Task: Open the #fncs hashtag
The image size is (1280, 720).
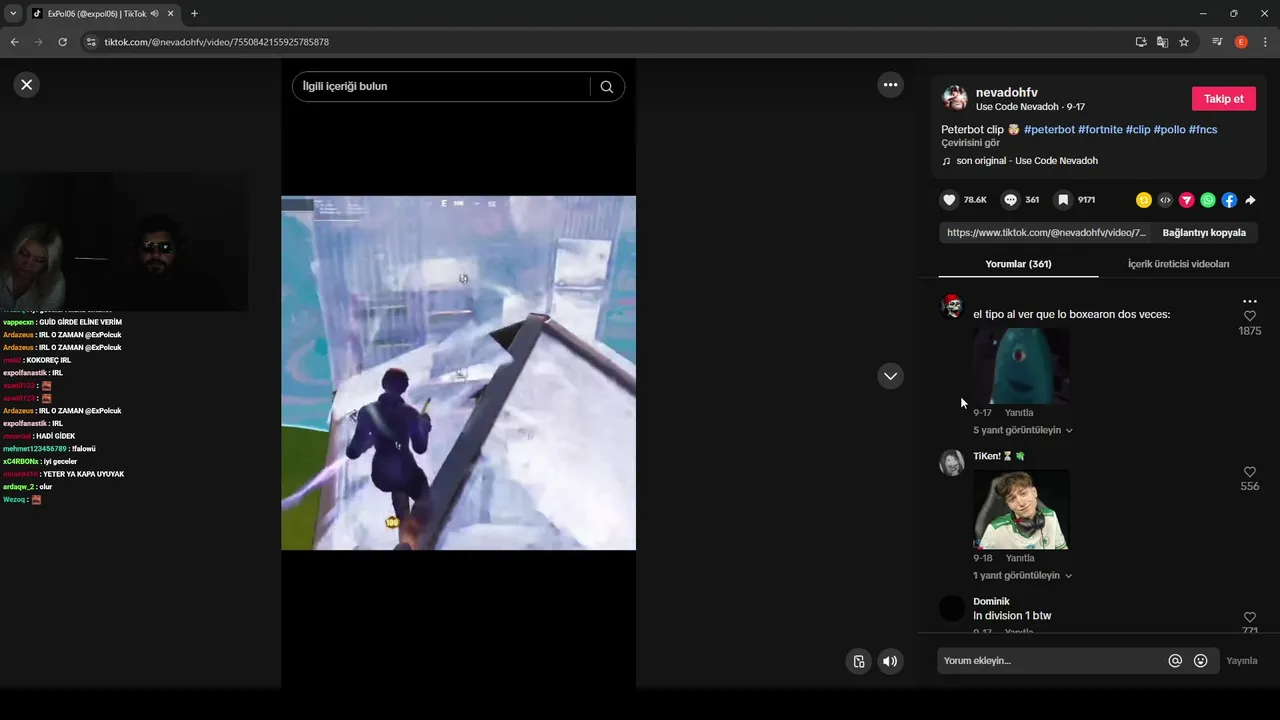Action: pyautogui.click(x=1203, y=130)
